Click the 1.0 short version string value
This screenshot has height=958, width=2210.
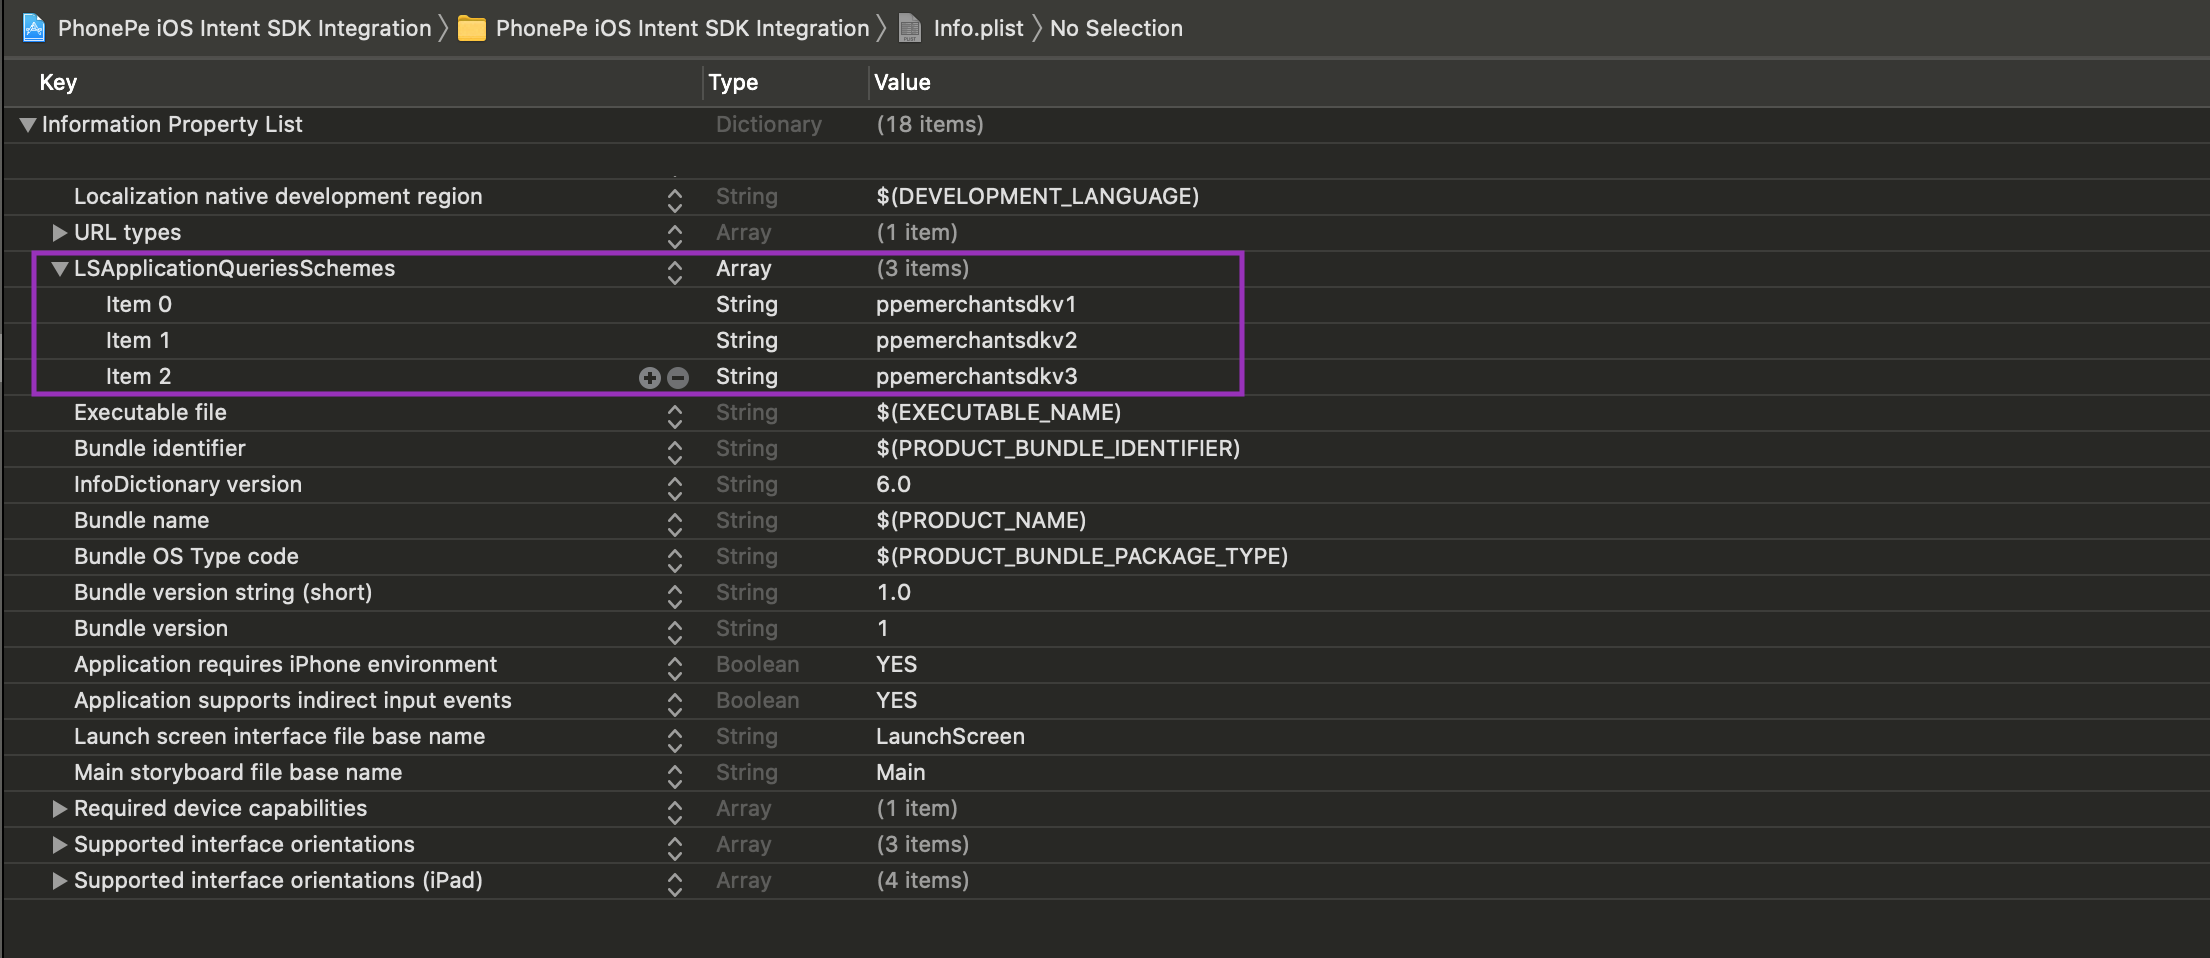coord(894,592)
